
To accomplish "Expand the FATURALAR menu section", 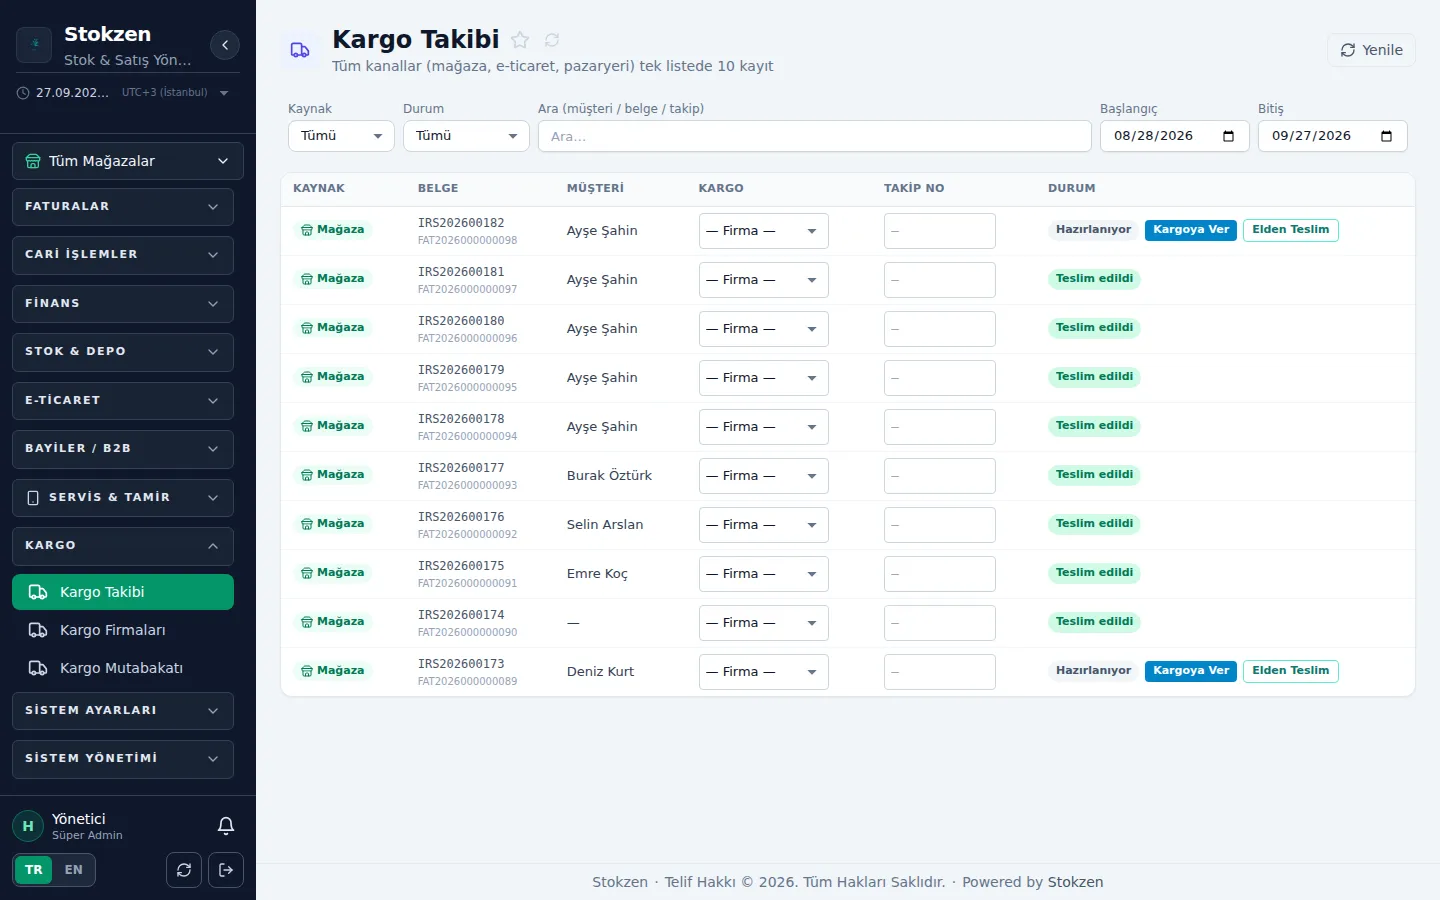I will coord(123,207).
